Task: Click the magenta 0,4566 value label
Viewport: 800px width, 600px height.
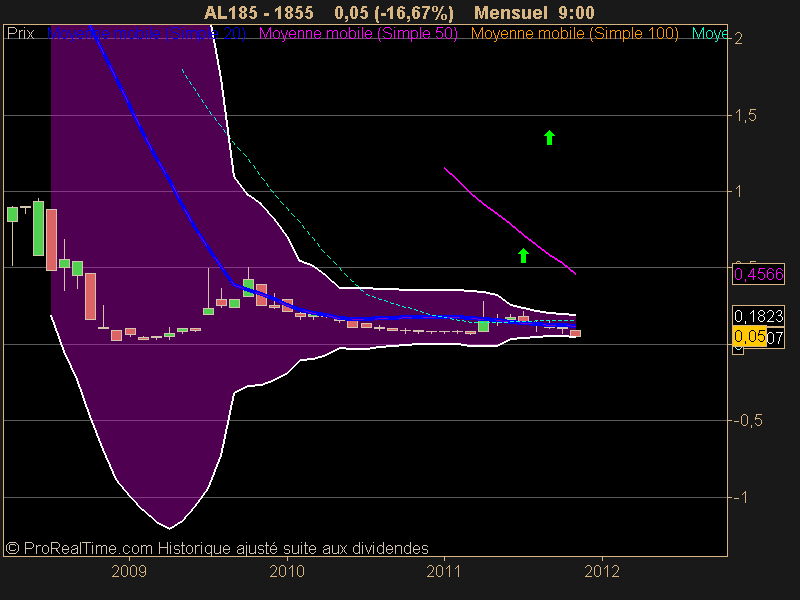Action: [x=759, y=274]
